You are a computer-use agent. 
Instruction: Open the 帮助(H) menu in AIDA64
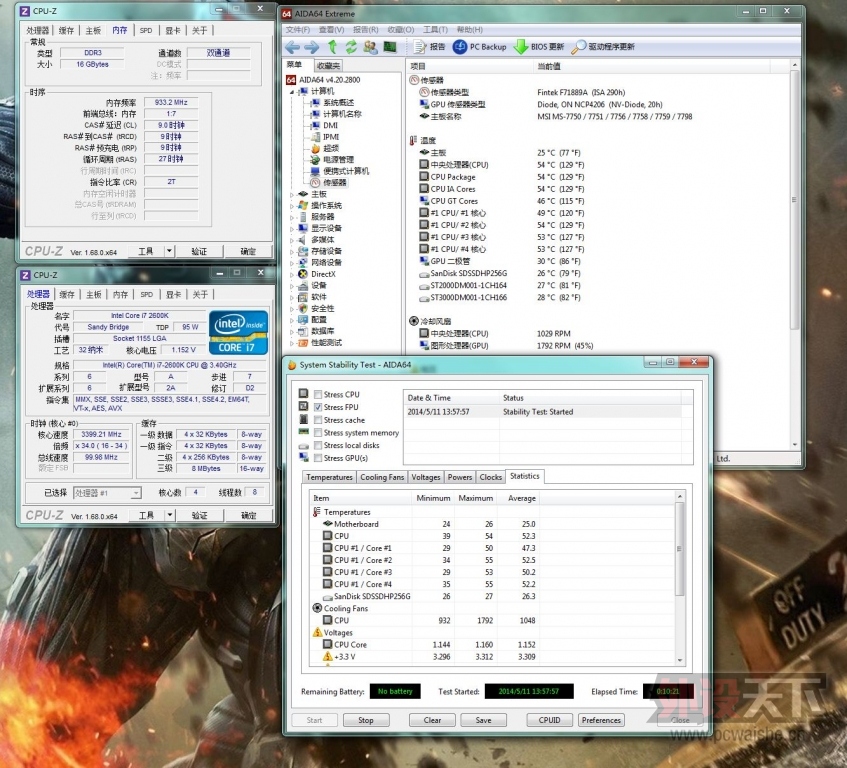pyautogui.click(x=469, y=30)
